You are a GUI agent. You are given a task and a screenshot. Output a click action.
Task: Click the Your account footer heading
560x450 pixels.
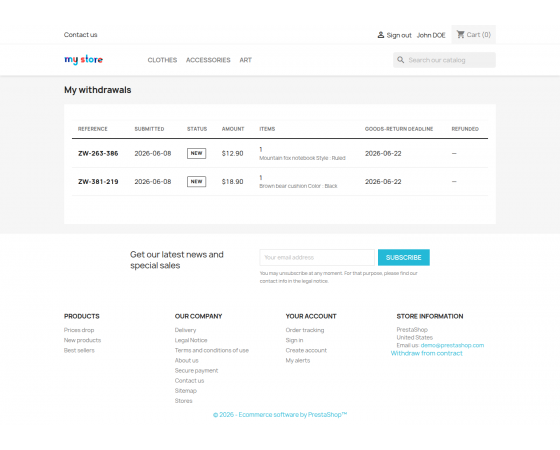click(311, 316)
